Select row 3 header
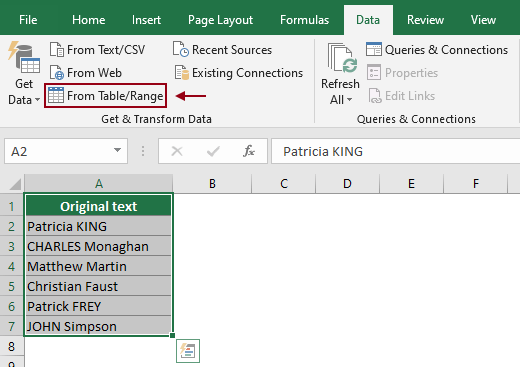Image resolution: width=520 pixels, height=367 pixels. click(12, 246)
